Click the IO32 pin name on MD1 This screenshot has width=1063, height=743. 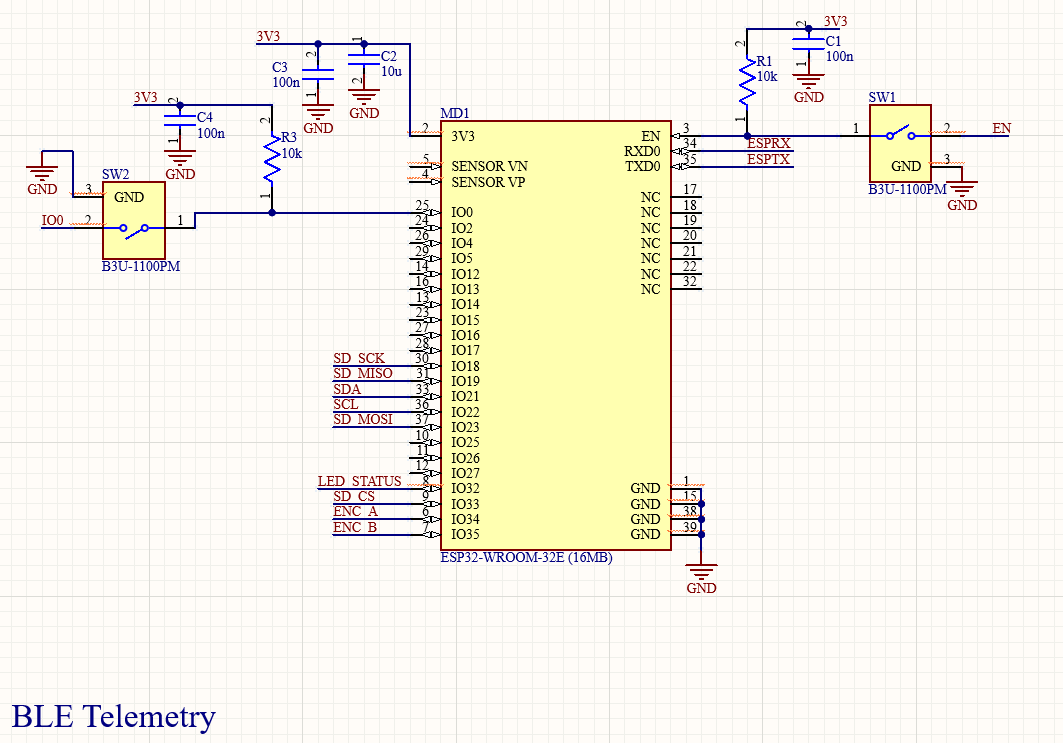[x=465, y=488]
